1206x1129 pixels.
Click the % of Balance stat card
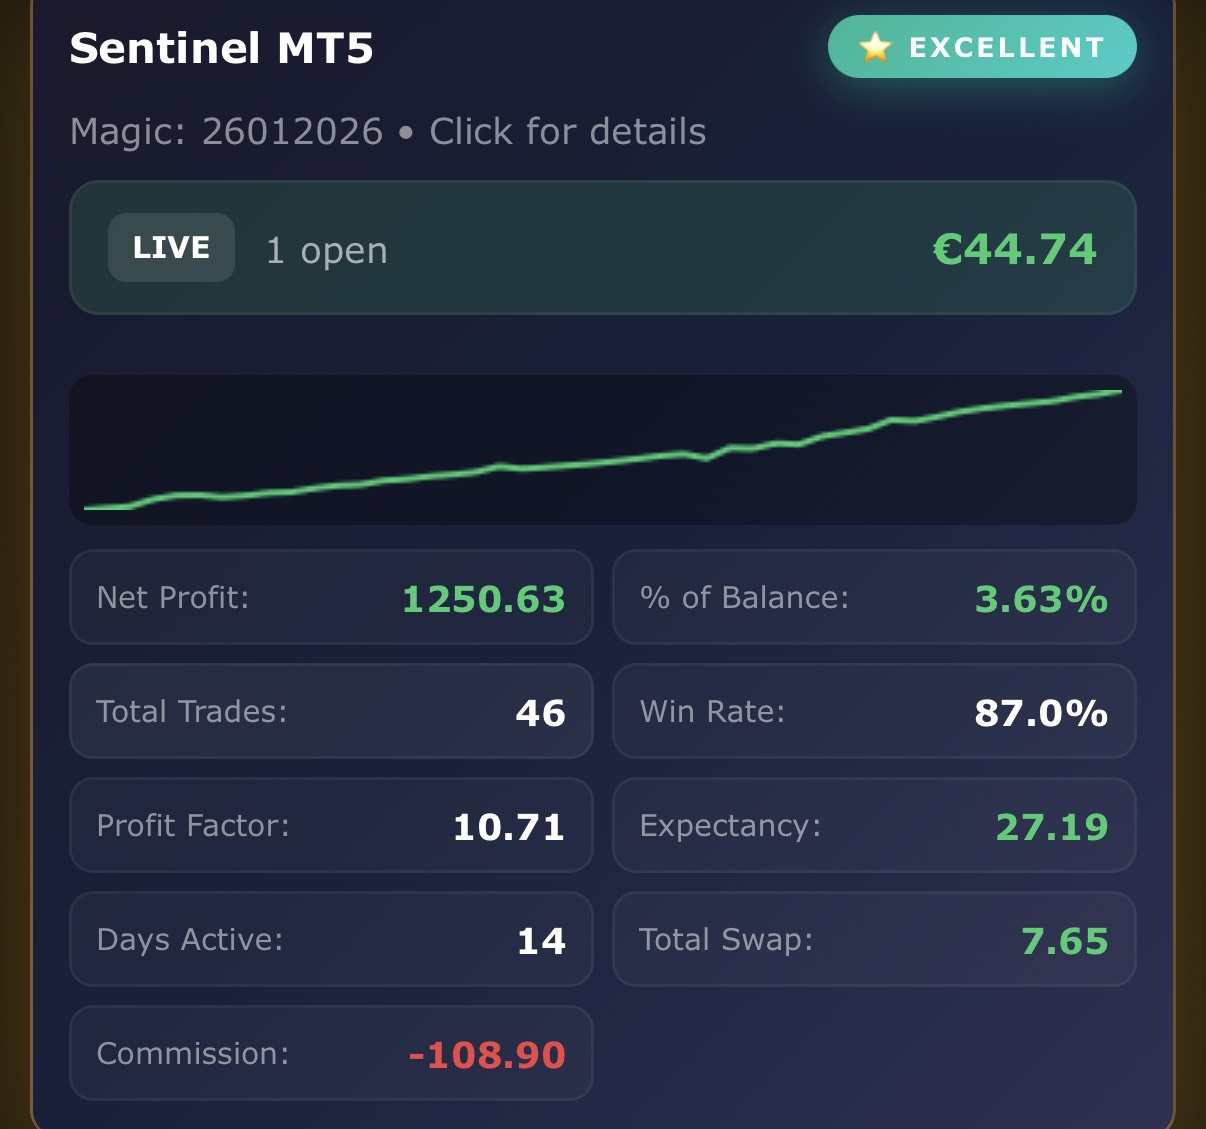[x=873, y=598]
